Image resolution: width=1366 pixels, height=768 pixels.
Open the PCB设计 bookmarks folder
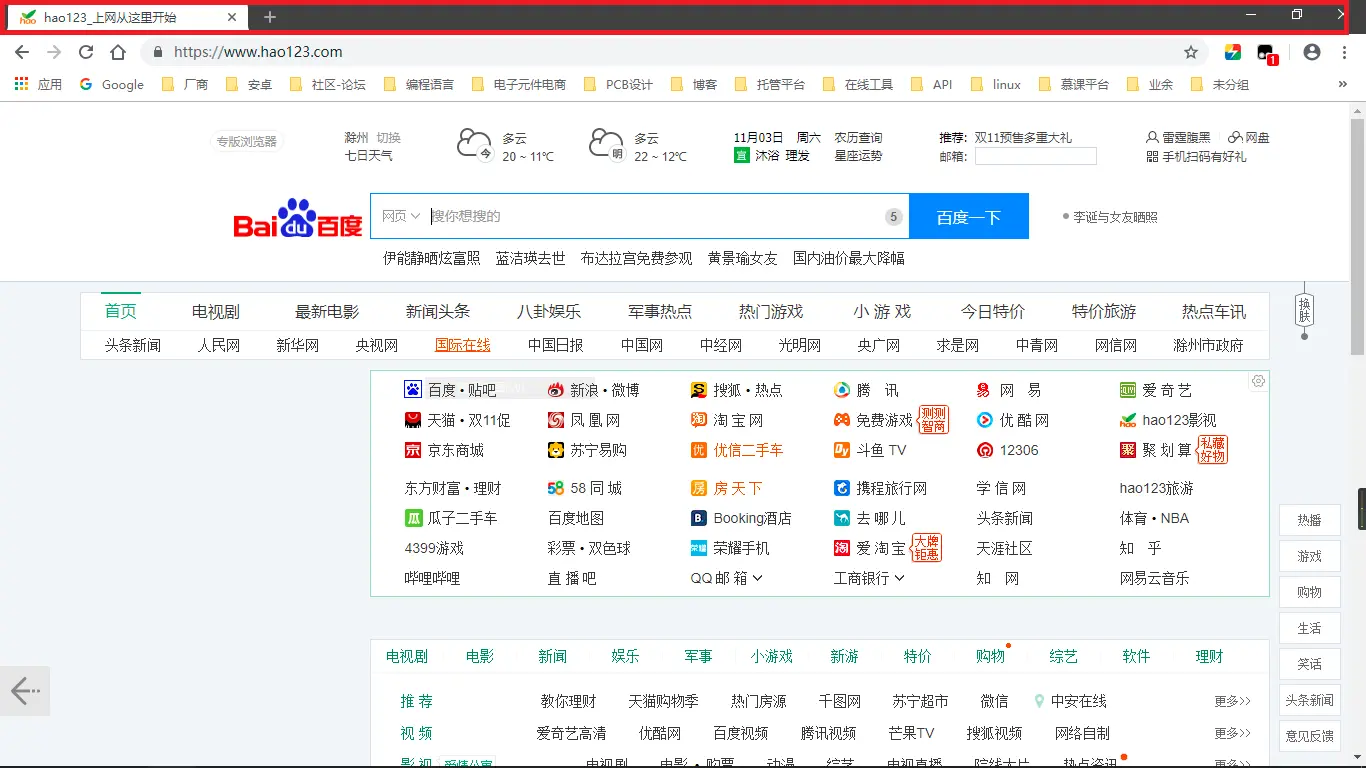(618, 84)
